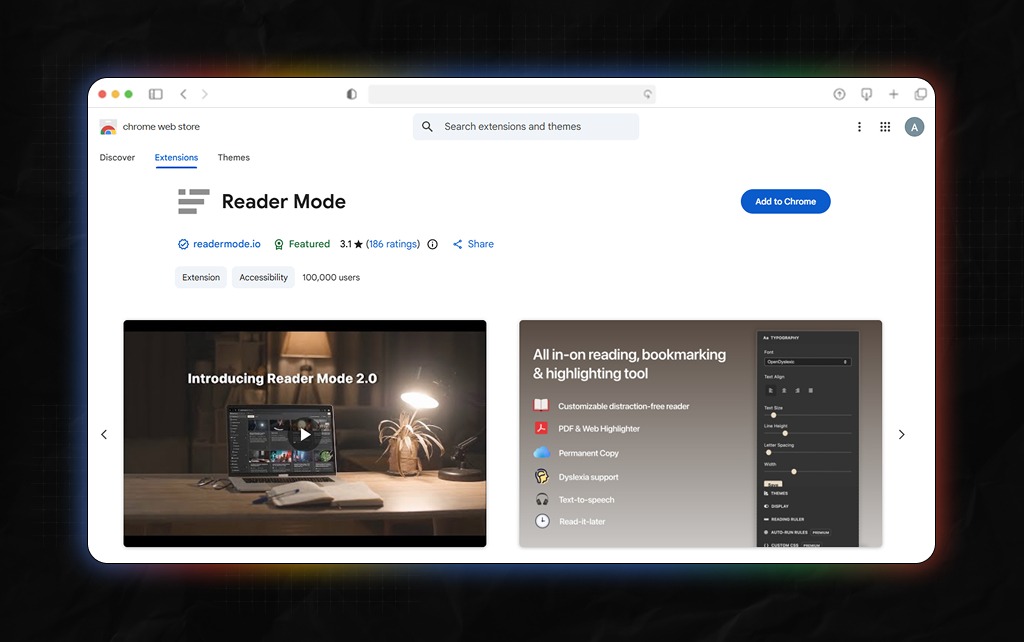Open the browser share icon

tap(839, 94)
